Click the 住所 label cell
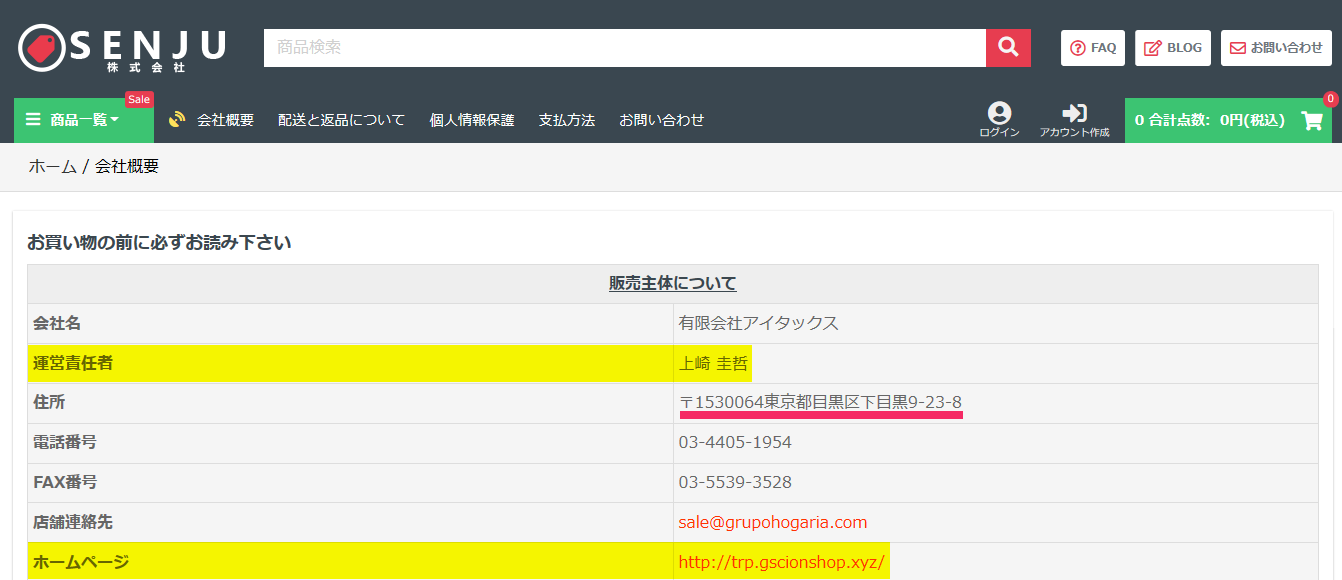 (350, 403)
